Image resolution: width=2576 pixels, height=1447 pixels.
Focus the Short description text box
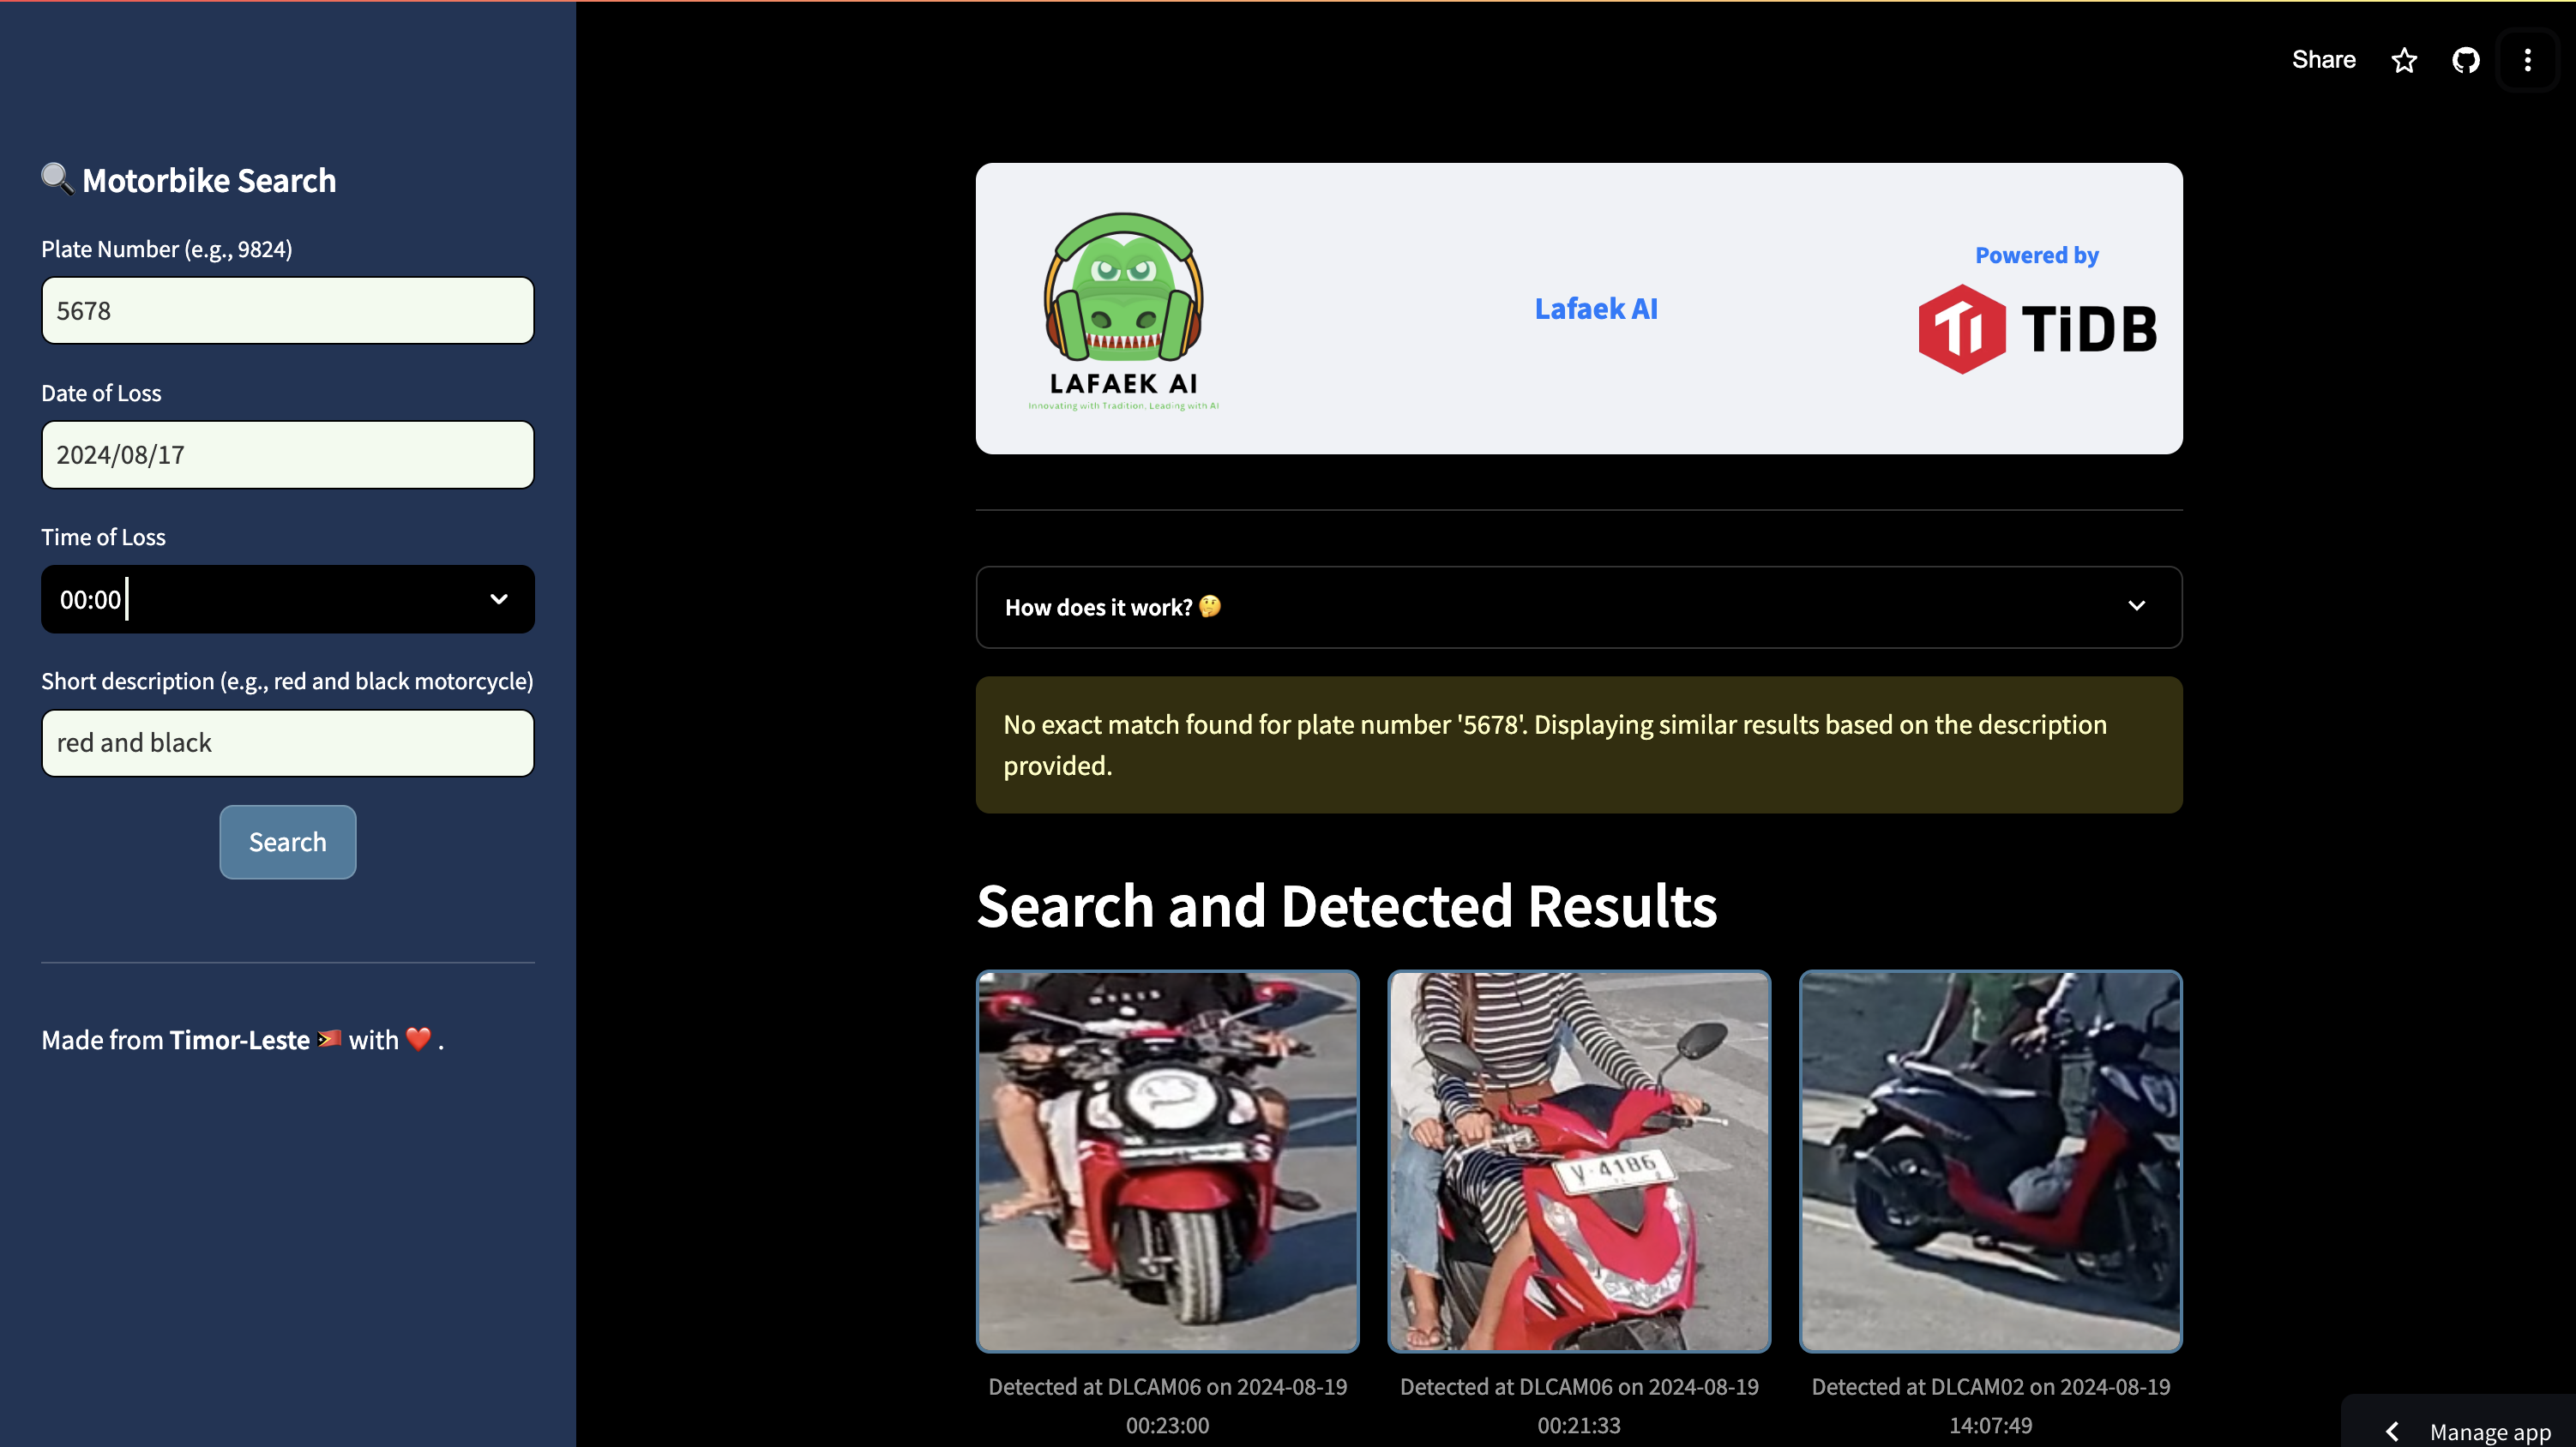pyautogui.click(x=287, y=743)
